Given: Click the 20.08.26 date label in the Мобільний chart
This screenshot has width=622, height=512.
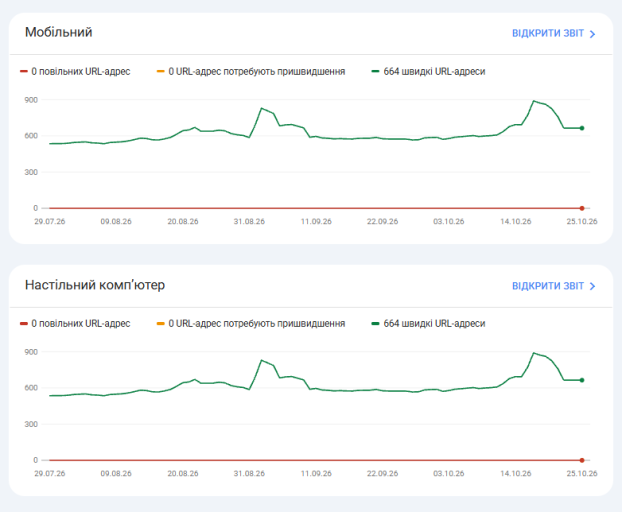Looking at the screenshot, I should [182, 221].
